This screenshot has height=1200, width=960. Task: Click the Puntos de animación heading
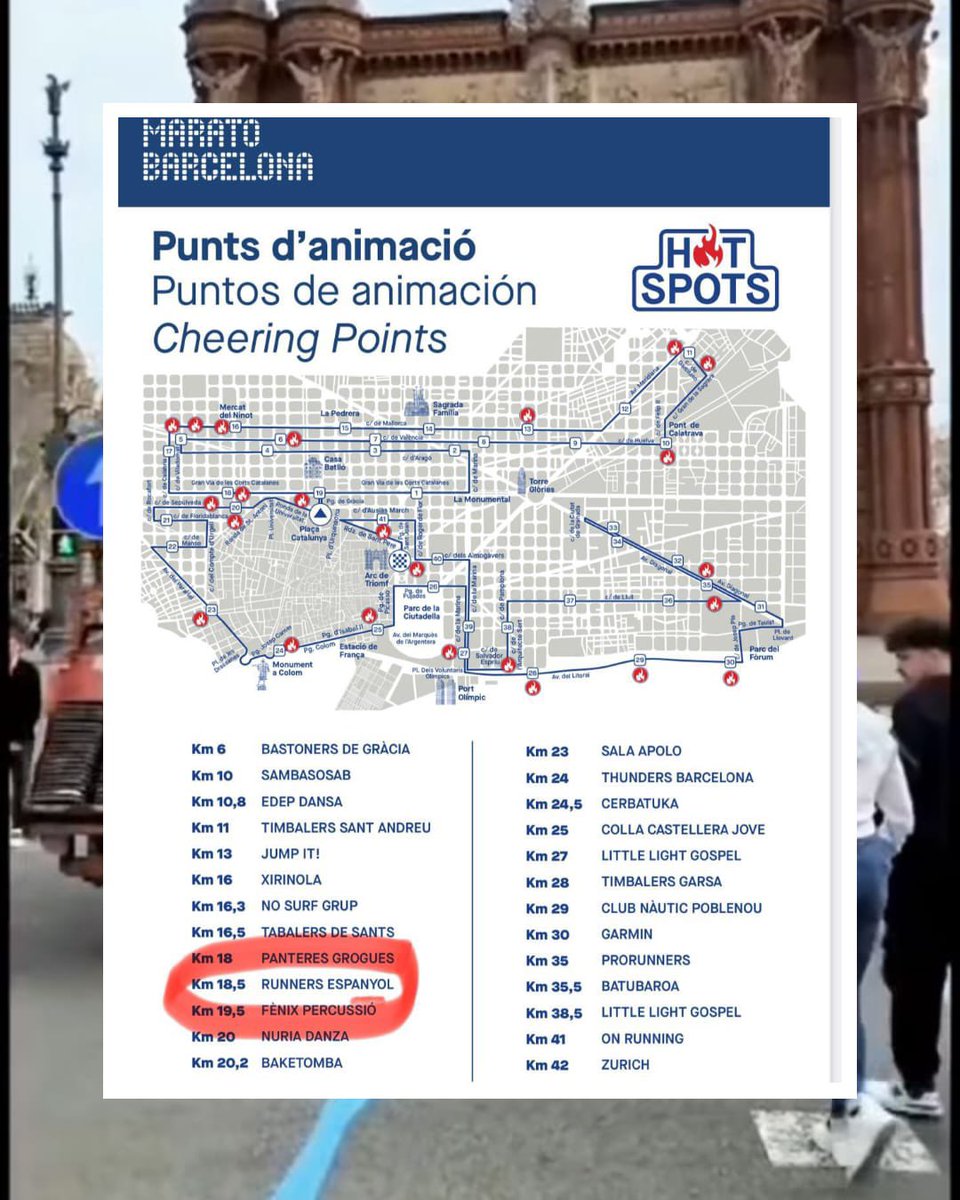[x=344, y=292]
